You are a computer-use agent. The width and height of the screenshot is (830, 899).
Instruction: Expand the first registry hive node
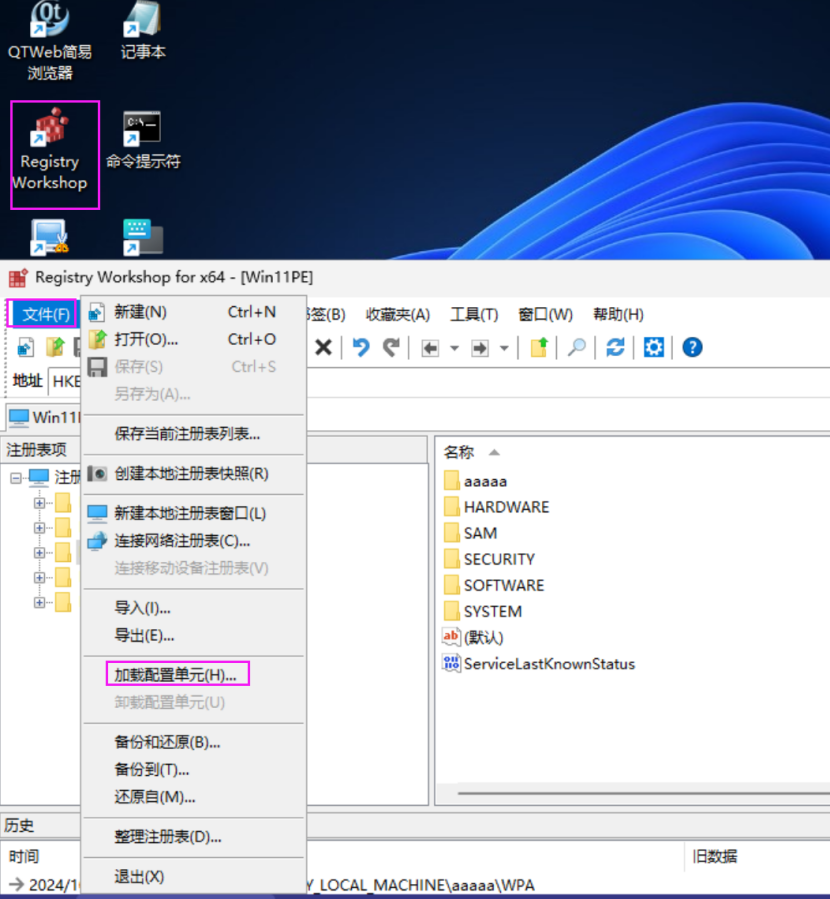[x=40, y=503]
